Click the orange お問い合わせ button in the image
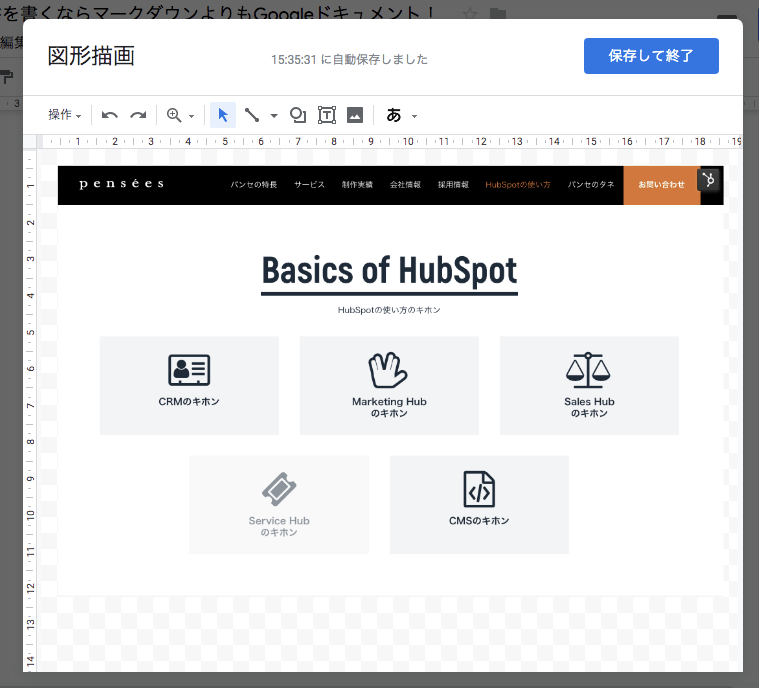The image size is (759, 688). (x=661, y=185)
